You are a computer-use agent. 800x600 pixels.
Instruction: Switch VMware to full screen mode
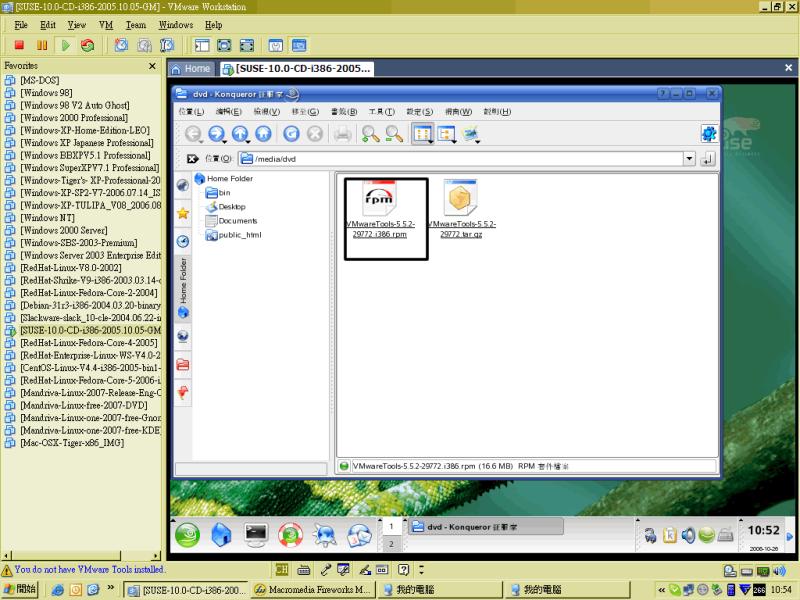pos(224,45)
